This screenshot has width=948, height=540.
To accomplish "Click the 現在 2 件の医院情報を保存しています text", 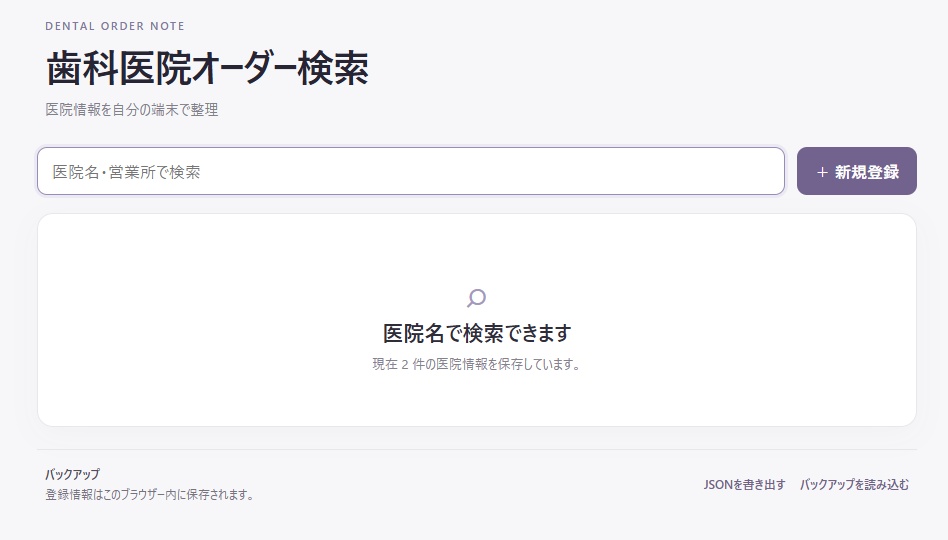I will point(476,364).
